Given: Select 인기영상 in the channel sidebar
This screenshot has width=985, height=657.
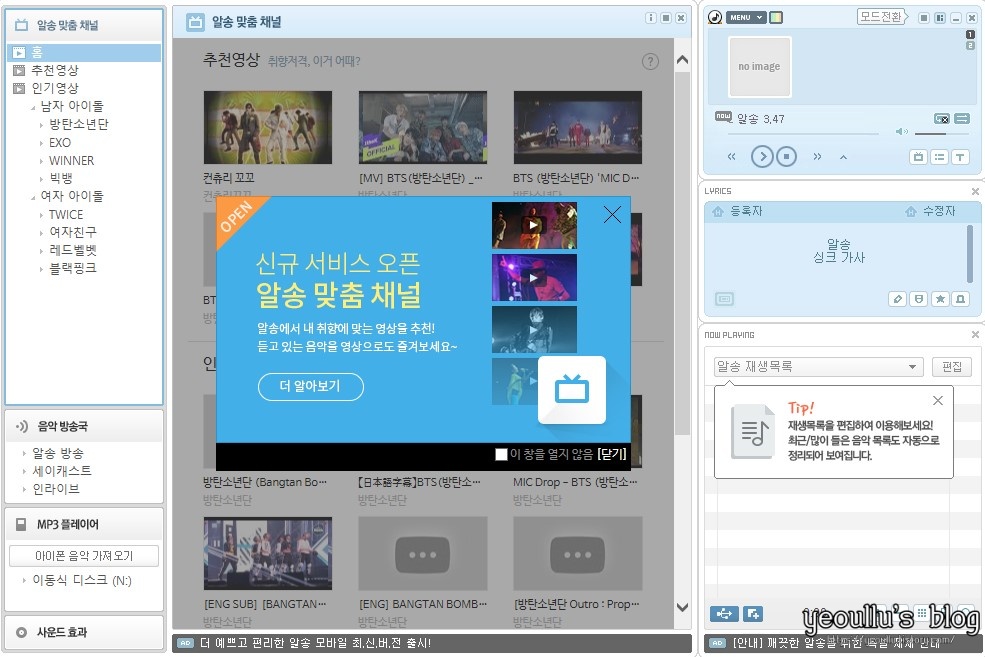Looking at the screenshot, I should 55,89.
